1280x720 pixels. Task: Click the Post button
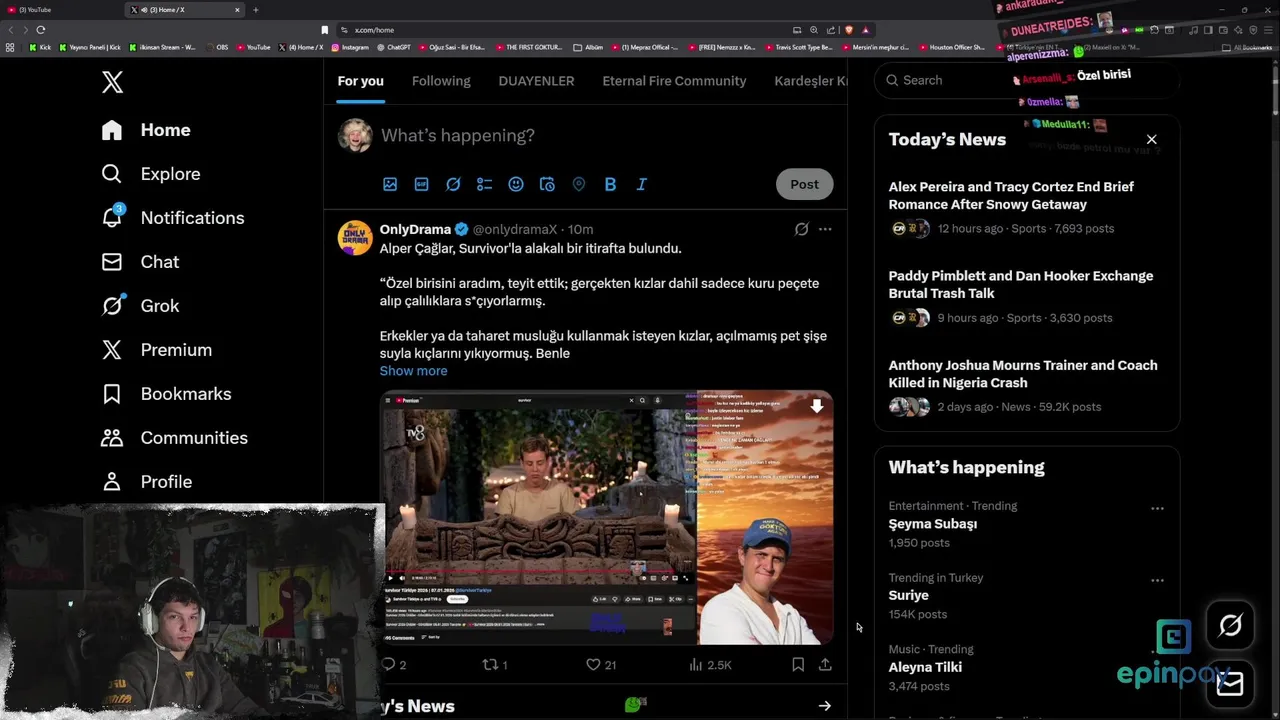[804, 184]
